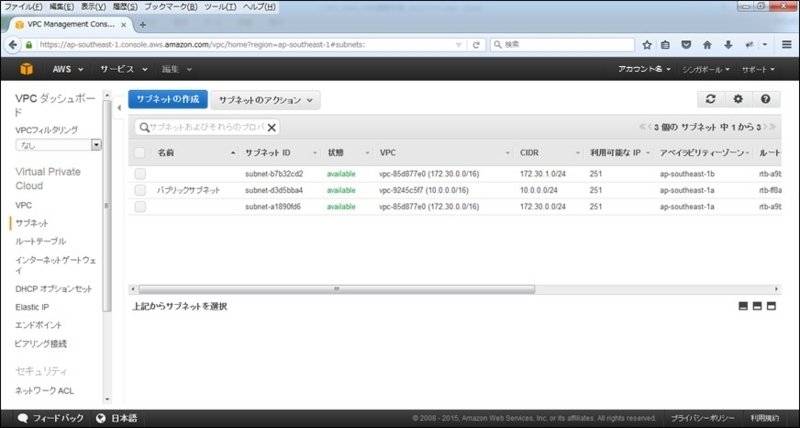The height and width of the screenshot is (428, 800).
Task: Click the help question mark icon
Action: 765,100
